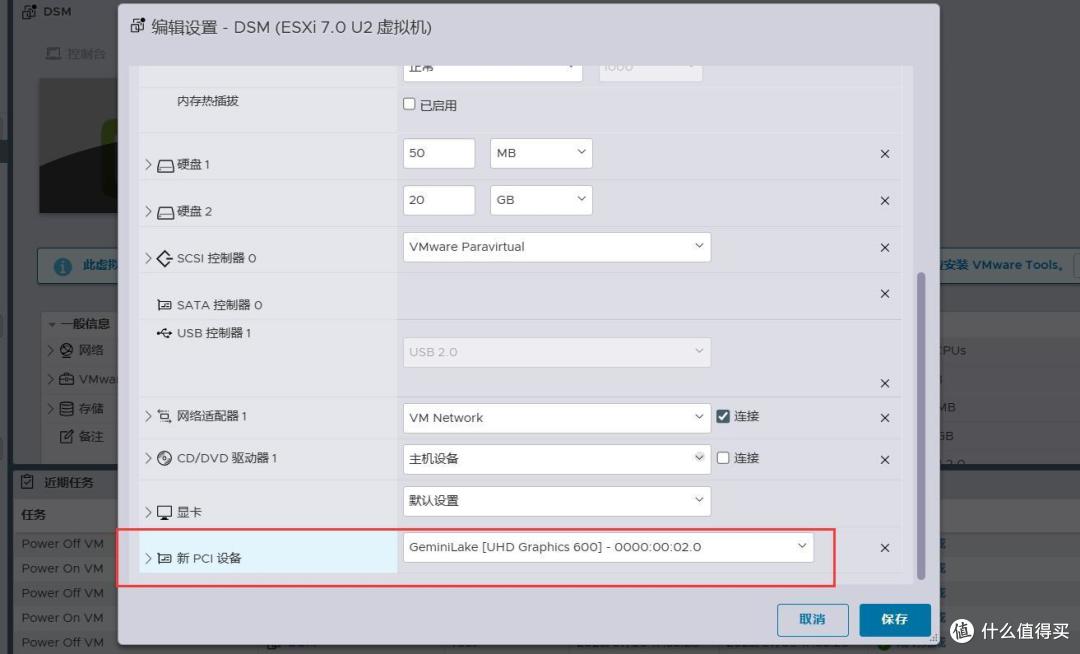Open the 主机设备 dropdown for CD/DVD

coord(557,458)
